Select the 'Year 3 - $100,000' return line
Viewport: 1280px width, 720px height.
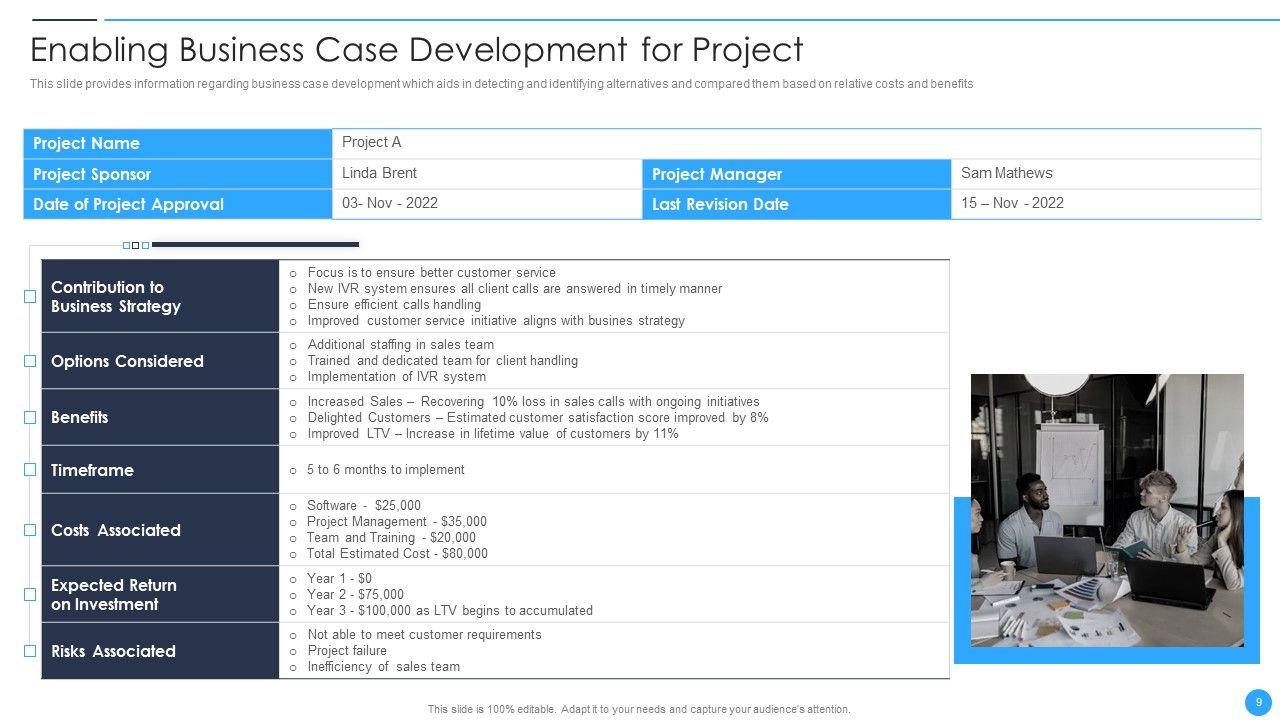450,611
